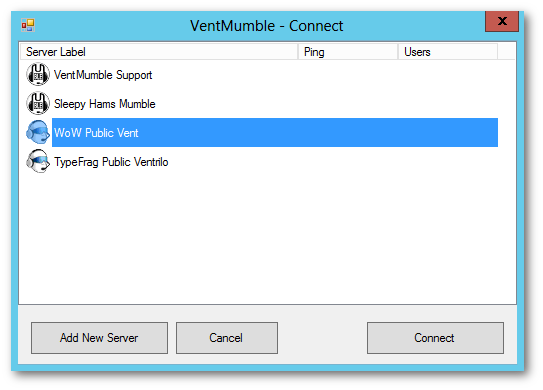Sort servers by the Users column header
Image resolution: width=543 pixels, height=390 pixels.
pos(448,52)
